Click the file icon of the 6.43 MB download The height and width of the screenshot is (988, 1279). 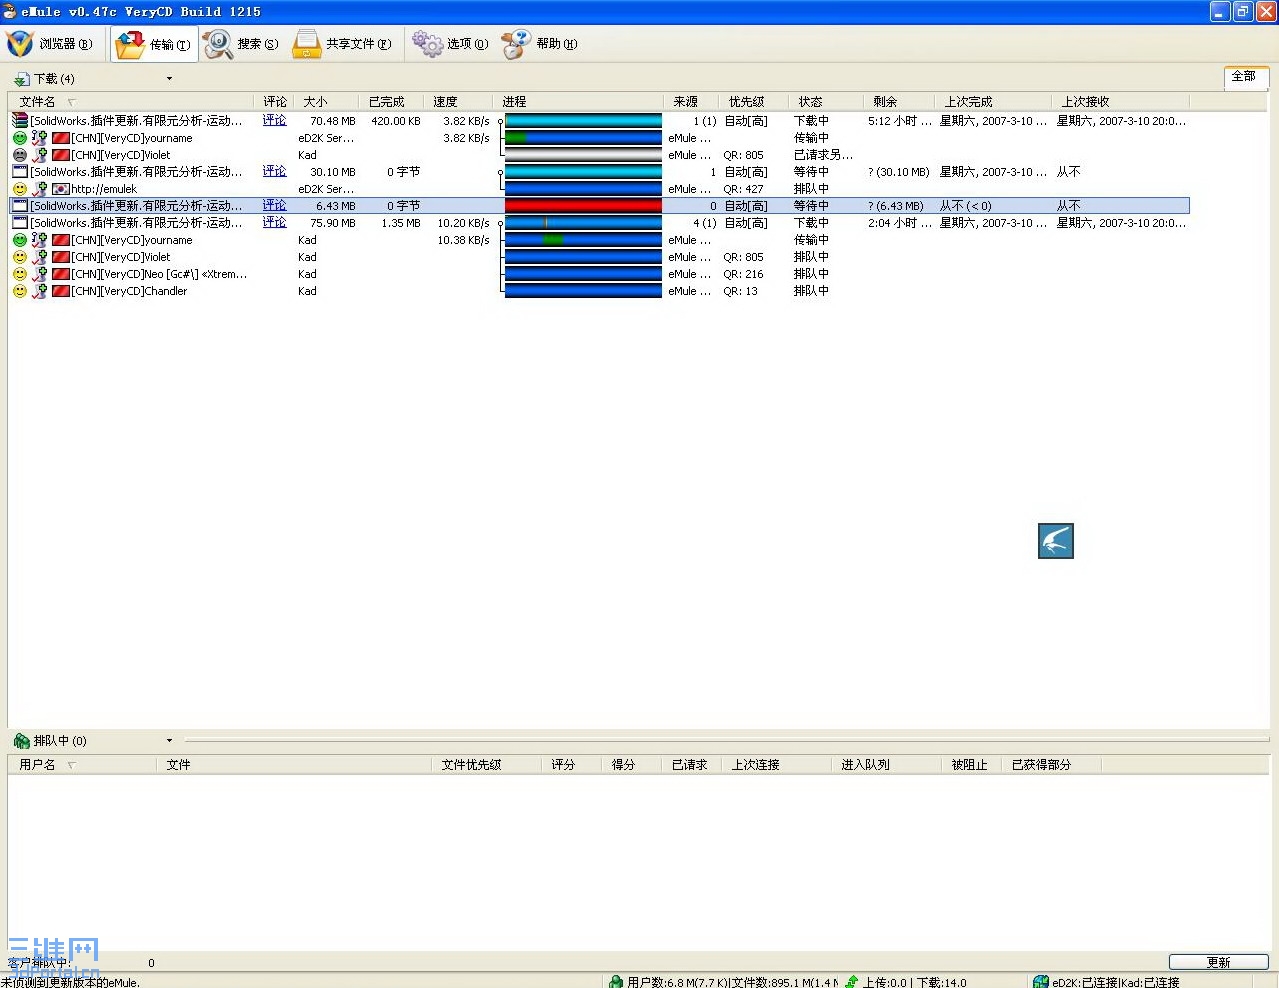point(19,205)
